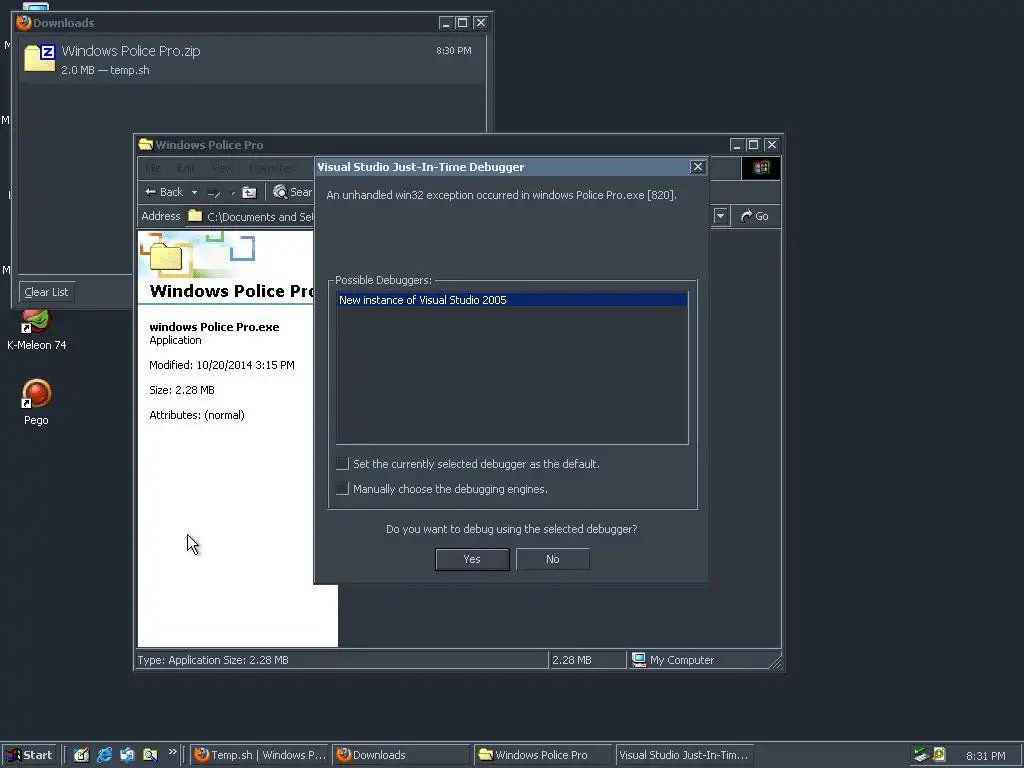Open the File menu in explorer window

pos(153,168)
